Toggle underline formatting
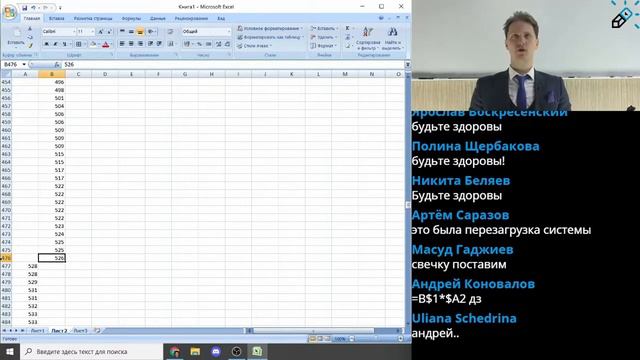 (x=64, y=44)
